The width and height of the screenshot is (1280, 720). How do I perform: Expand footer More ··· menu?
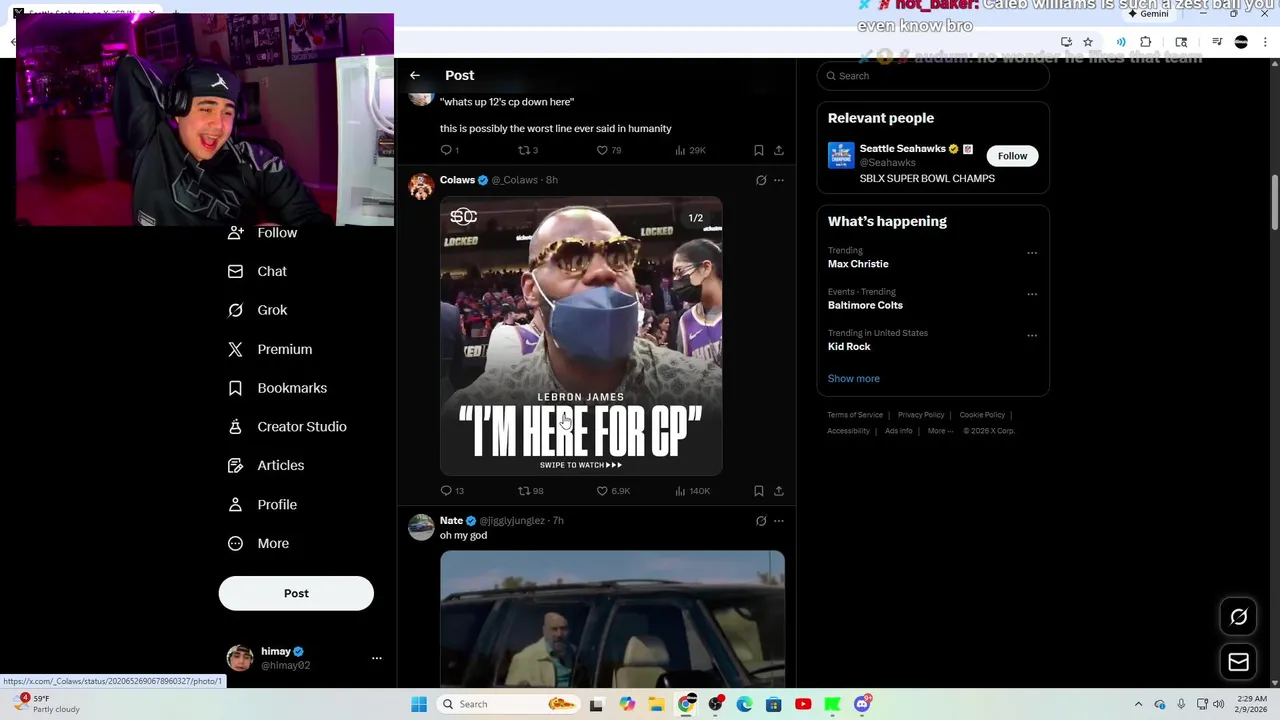[940, 431]
